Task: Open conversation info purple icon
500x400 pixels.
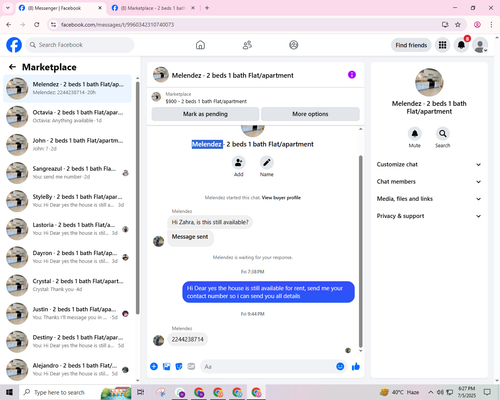Action: pyautogui.click(x=352, y=75)
